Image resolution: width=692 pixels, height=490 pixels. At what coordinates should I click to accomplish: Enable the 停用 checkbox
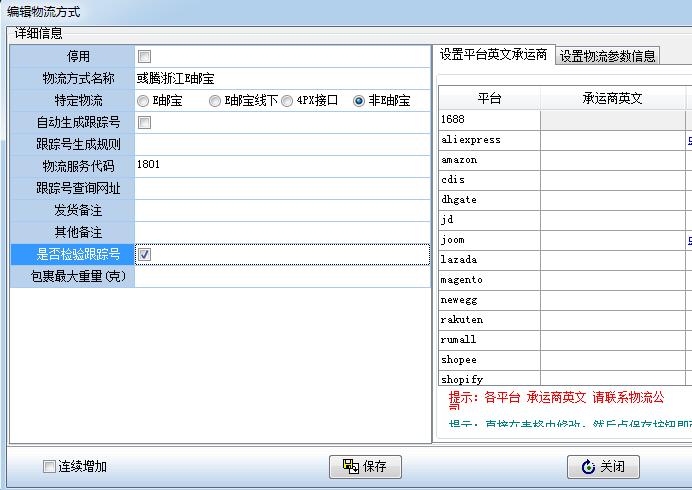[144, 57]
